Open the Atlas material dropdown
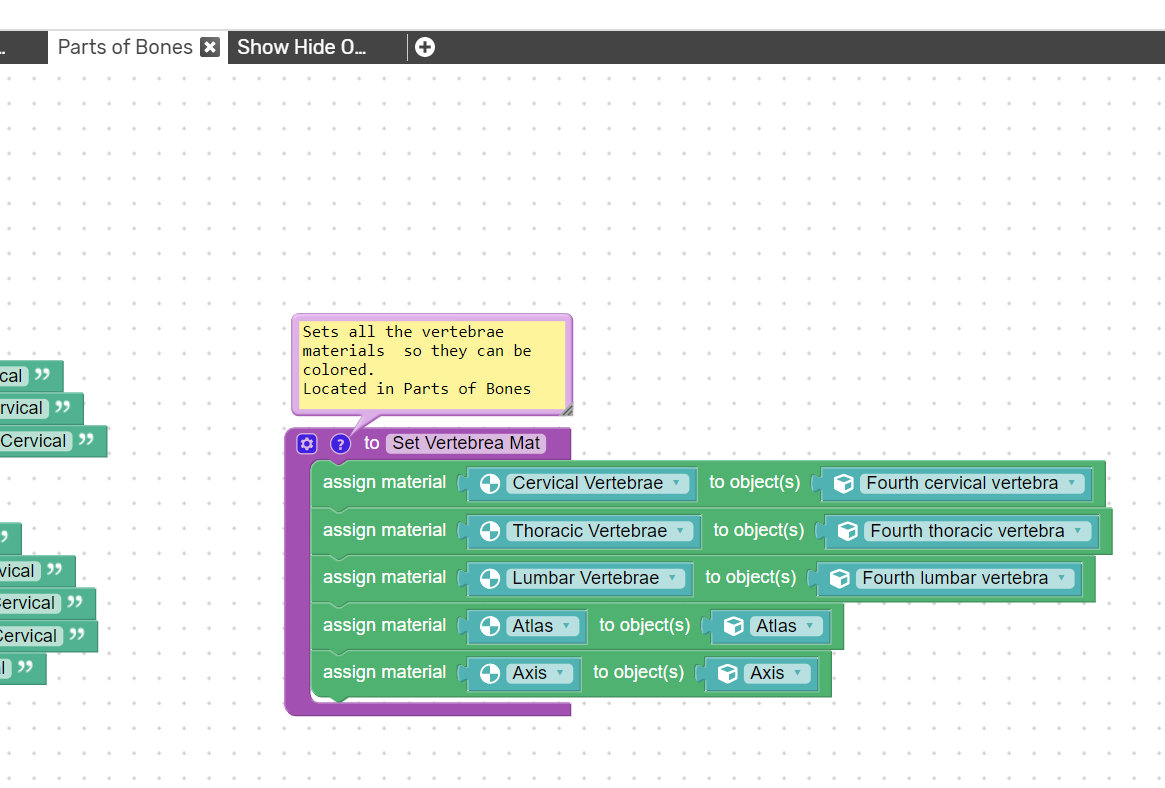This screenshot has height=788, width=1165. click(542, 626)
